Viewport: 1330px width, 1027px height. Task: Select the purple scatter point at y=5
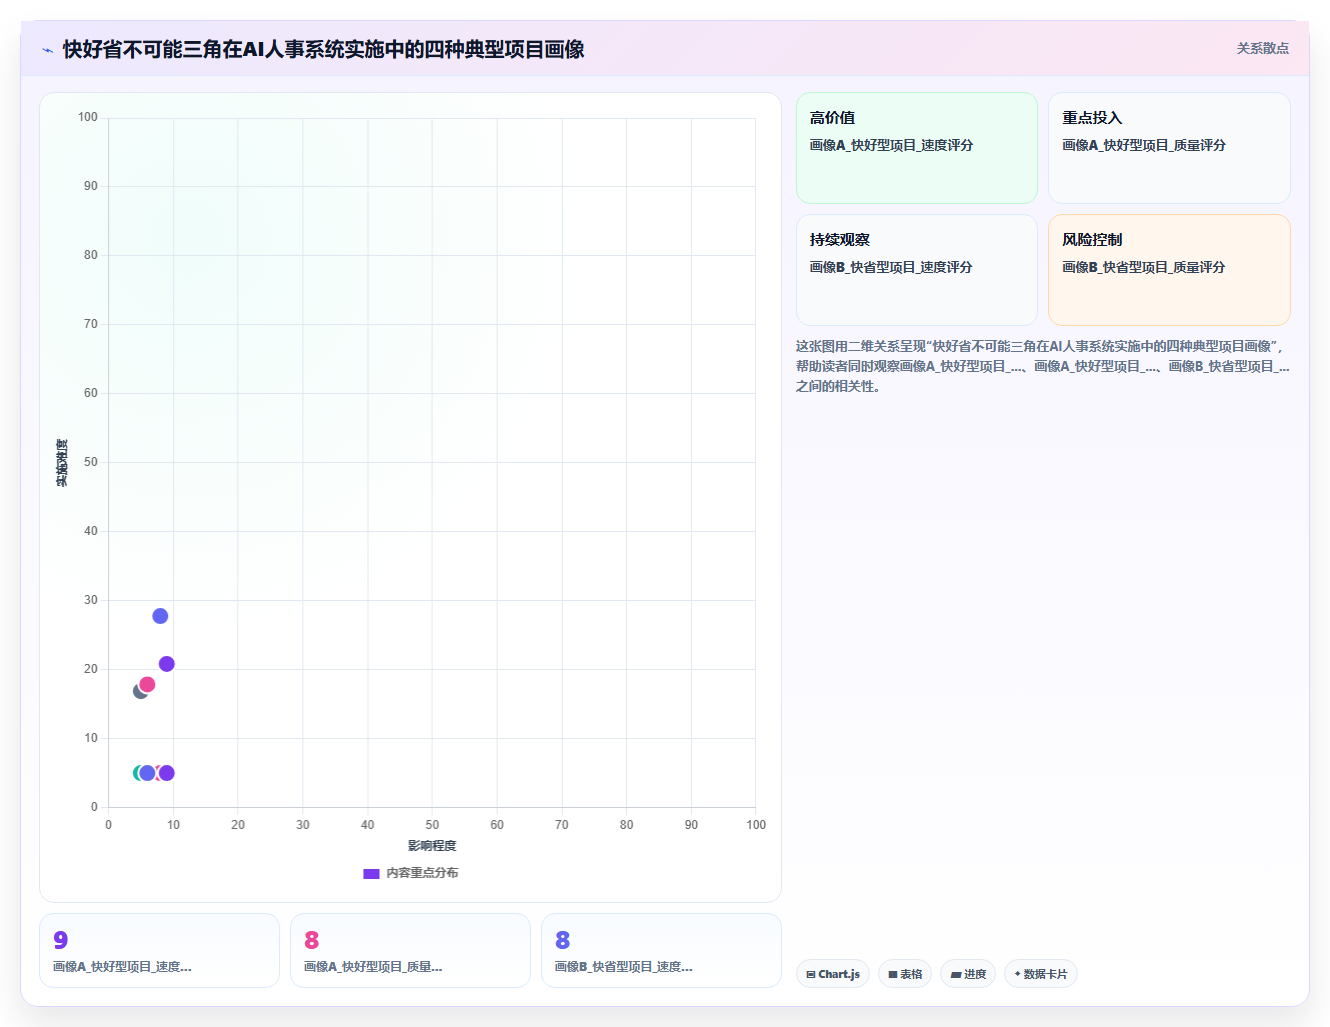(167, 773)
